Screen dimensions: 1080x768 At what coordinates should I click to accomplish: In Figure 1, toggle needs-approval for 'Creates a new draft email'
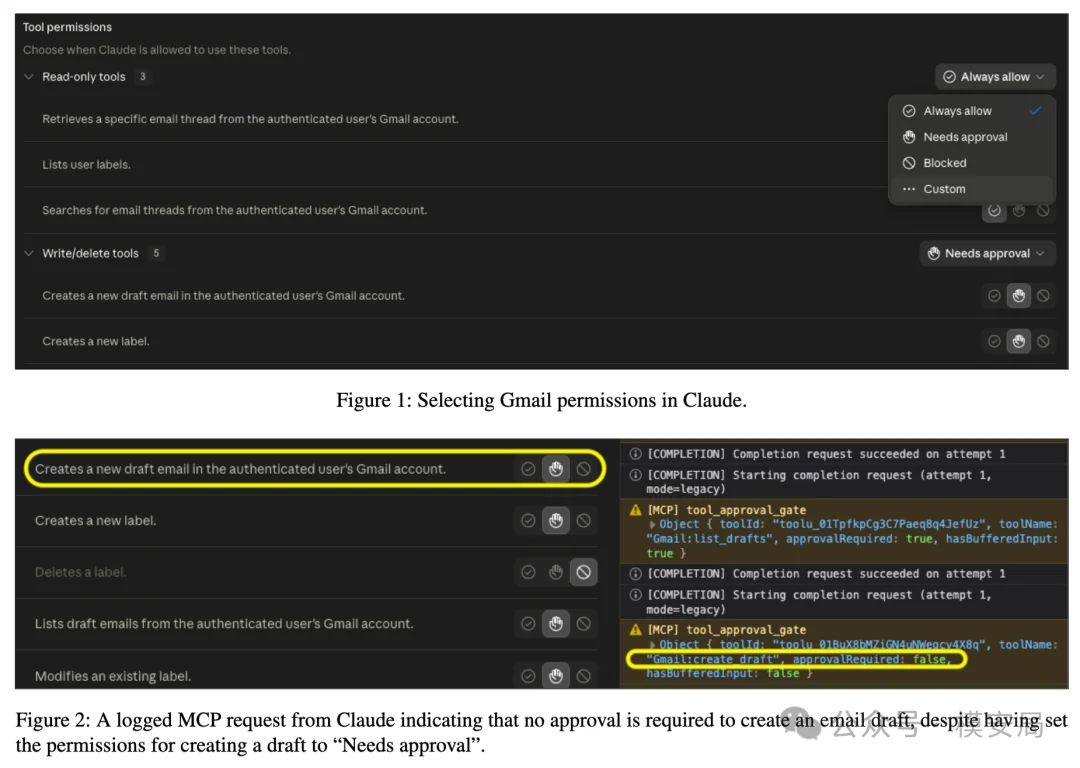[x=1019, y=295]
